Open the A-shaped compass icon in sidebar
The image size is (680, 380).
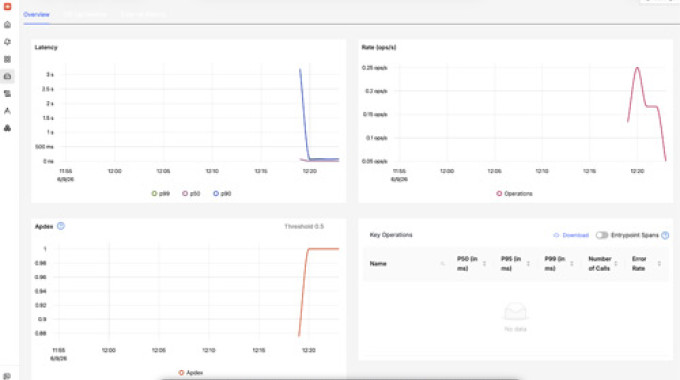[7, 111]
